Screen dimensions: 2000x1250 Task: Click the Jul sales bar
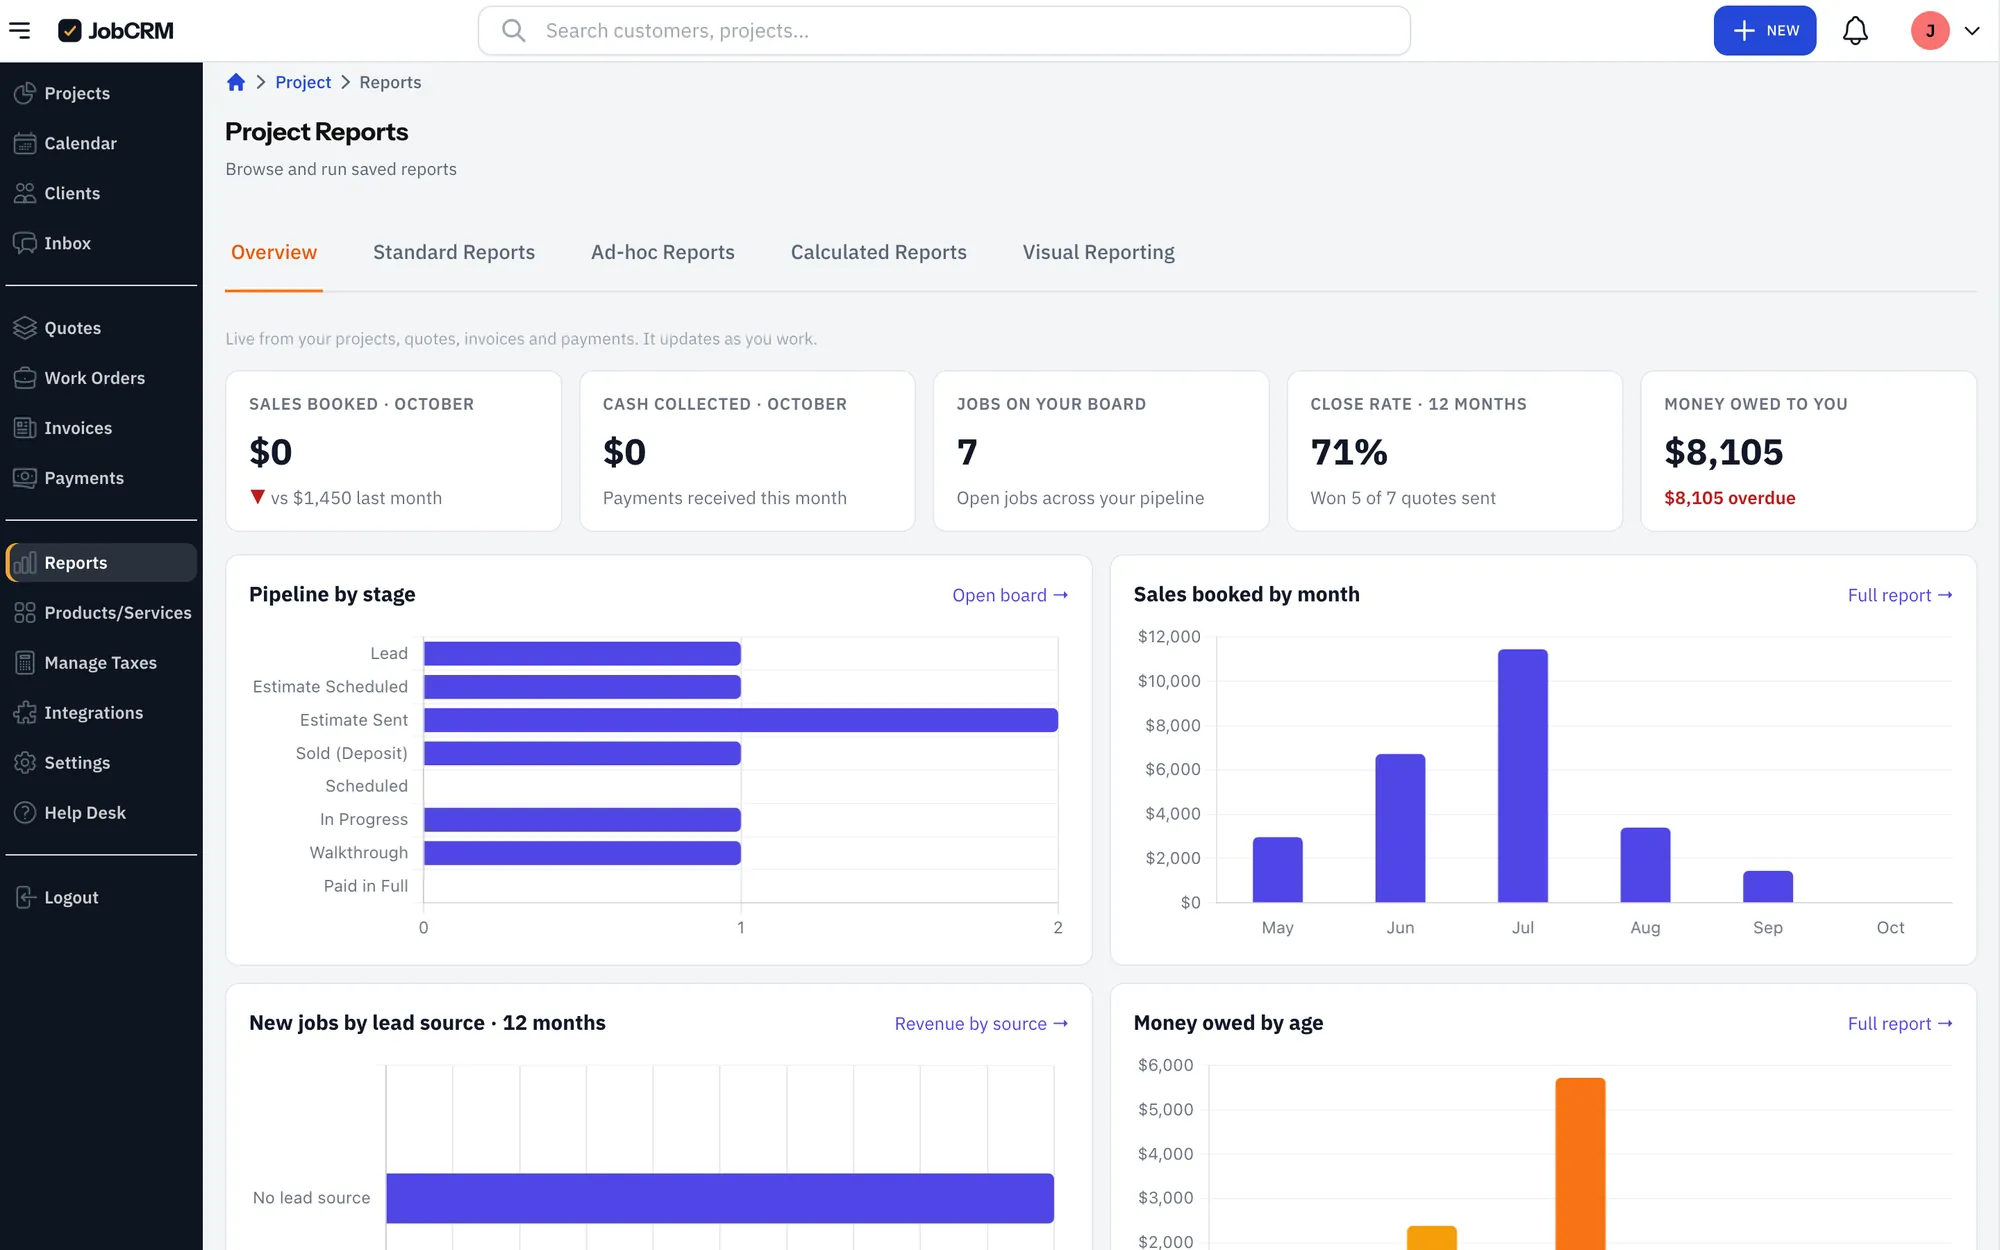(1522, 776)
